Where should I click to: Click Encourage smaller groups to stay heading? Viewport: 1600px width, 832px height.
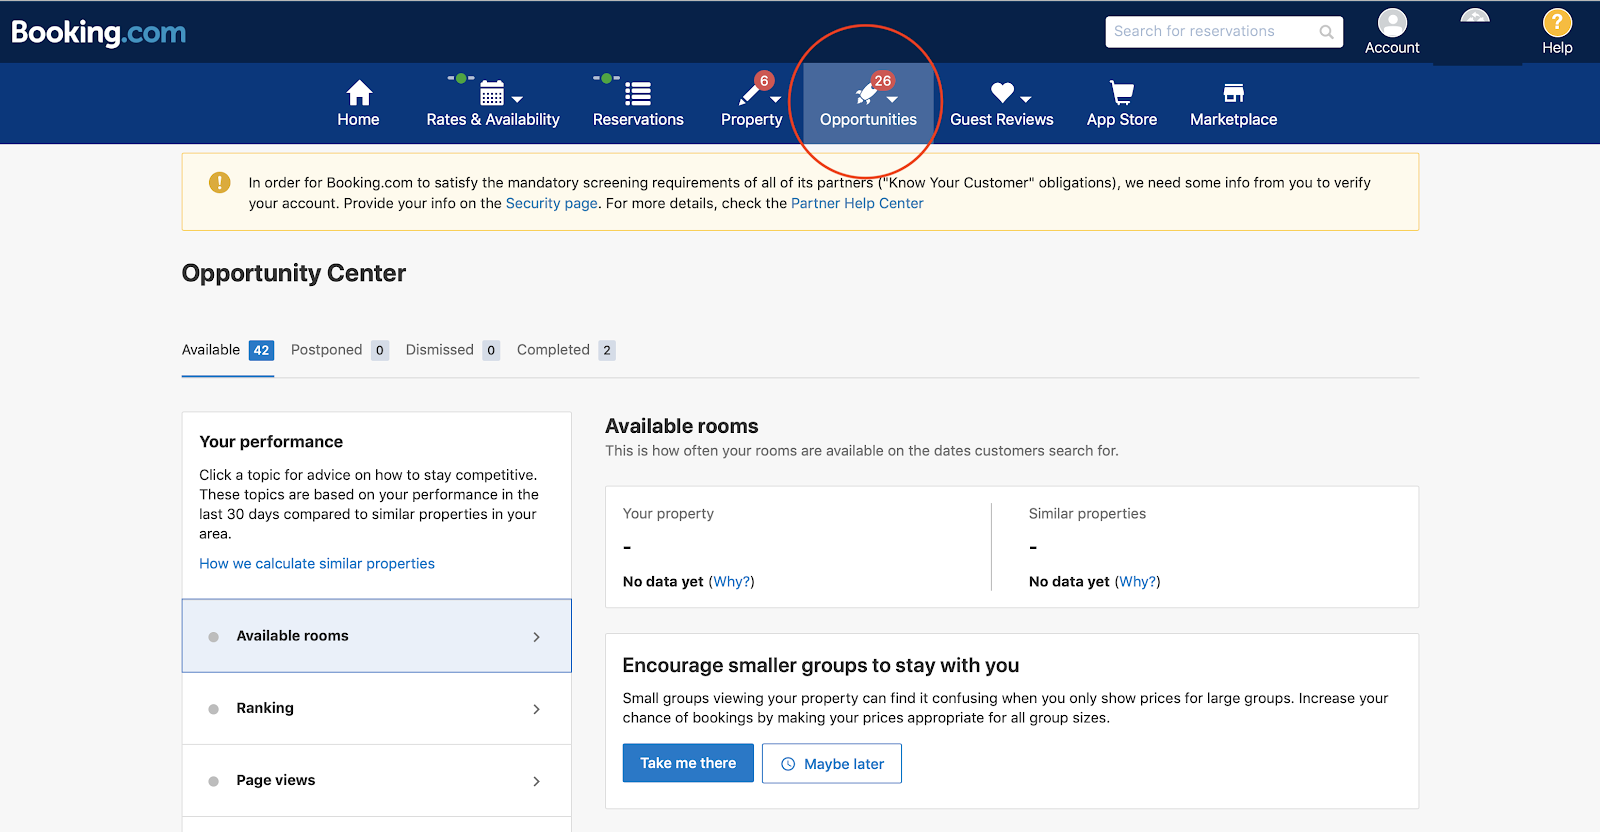coord(821,665)
